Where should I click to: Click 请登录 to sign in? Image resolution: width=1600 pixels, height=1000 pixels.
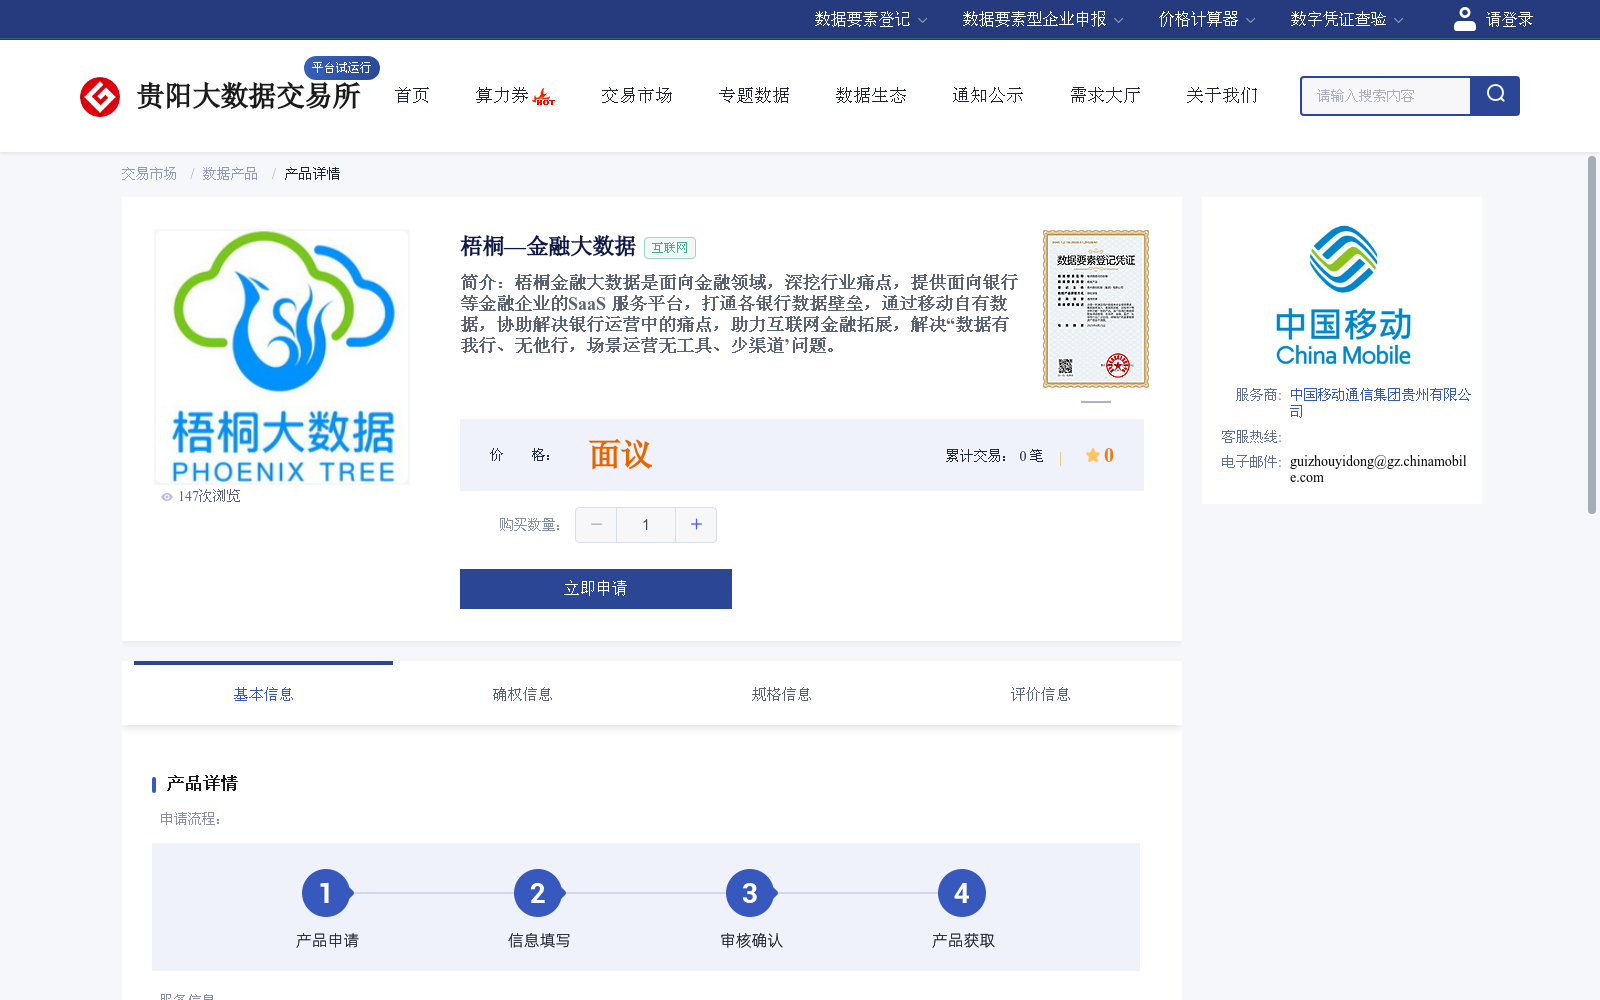pos(1509,19)
